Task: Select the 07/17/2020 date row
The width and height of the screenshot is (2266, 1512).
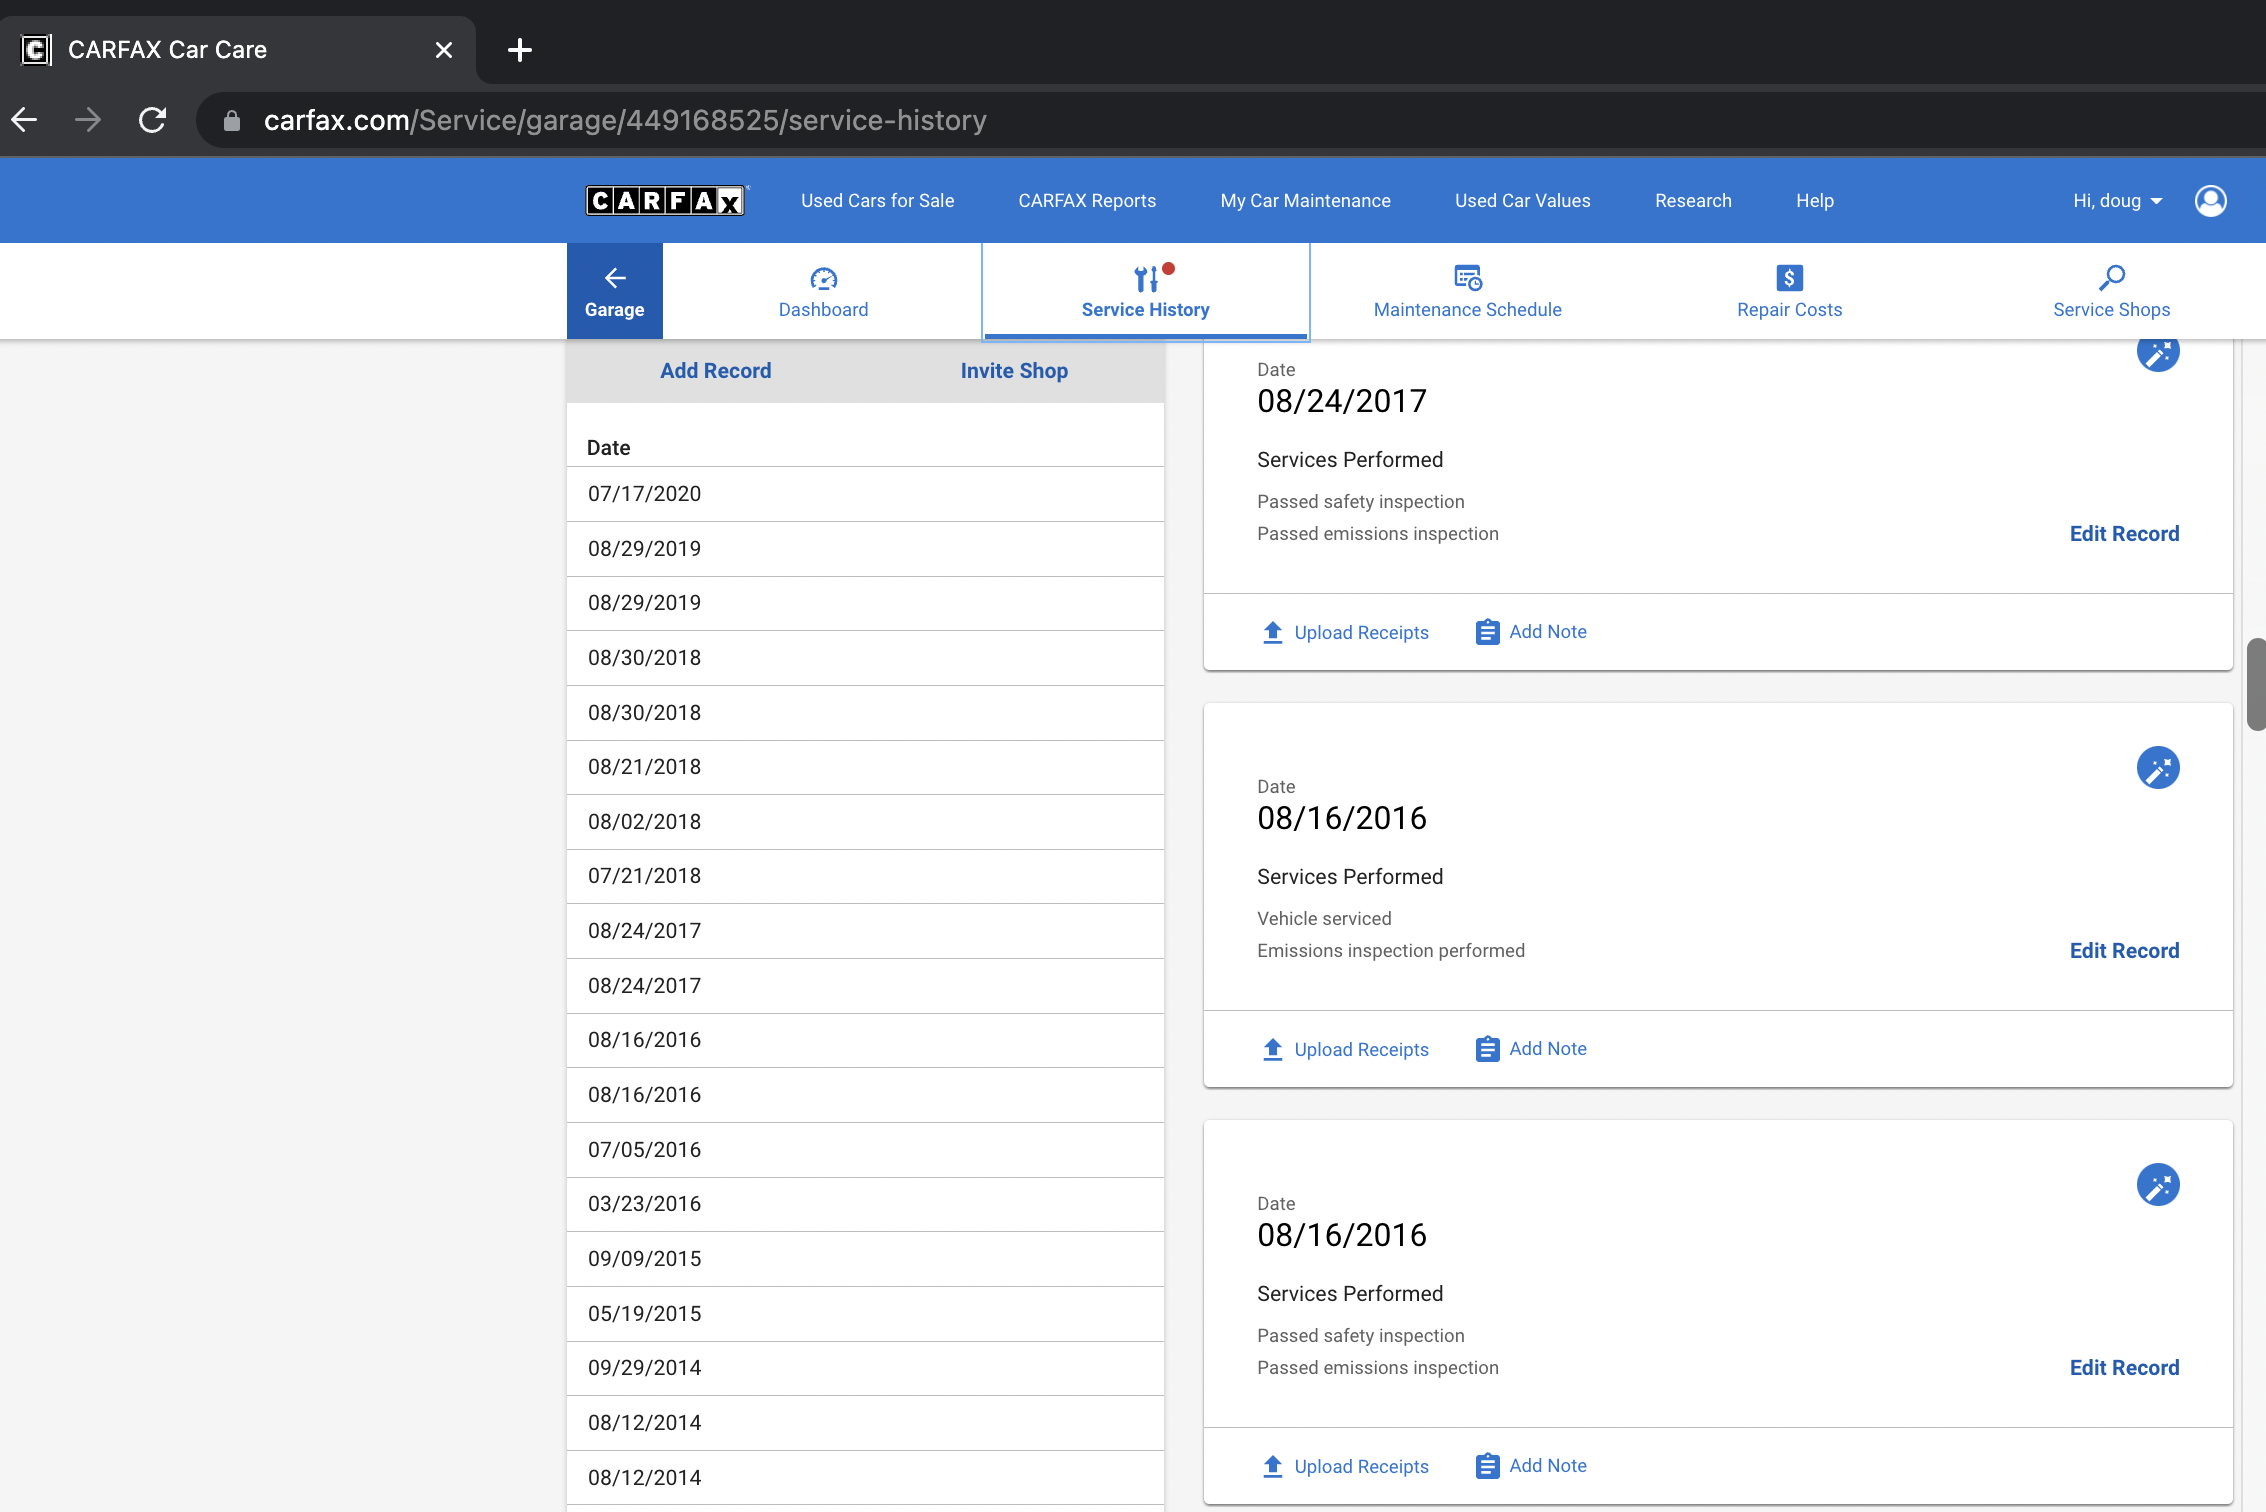Action: 865,494
